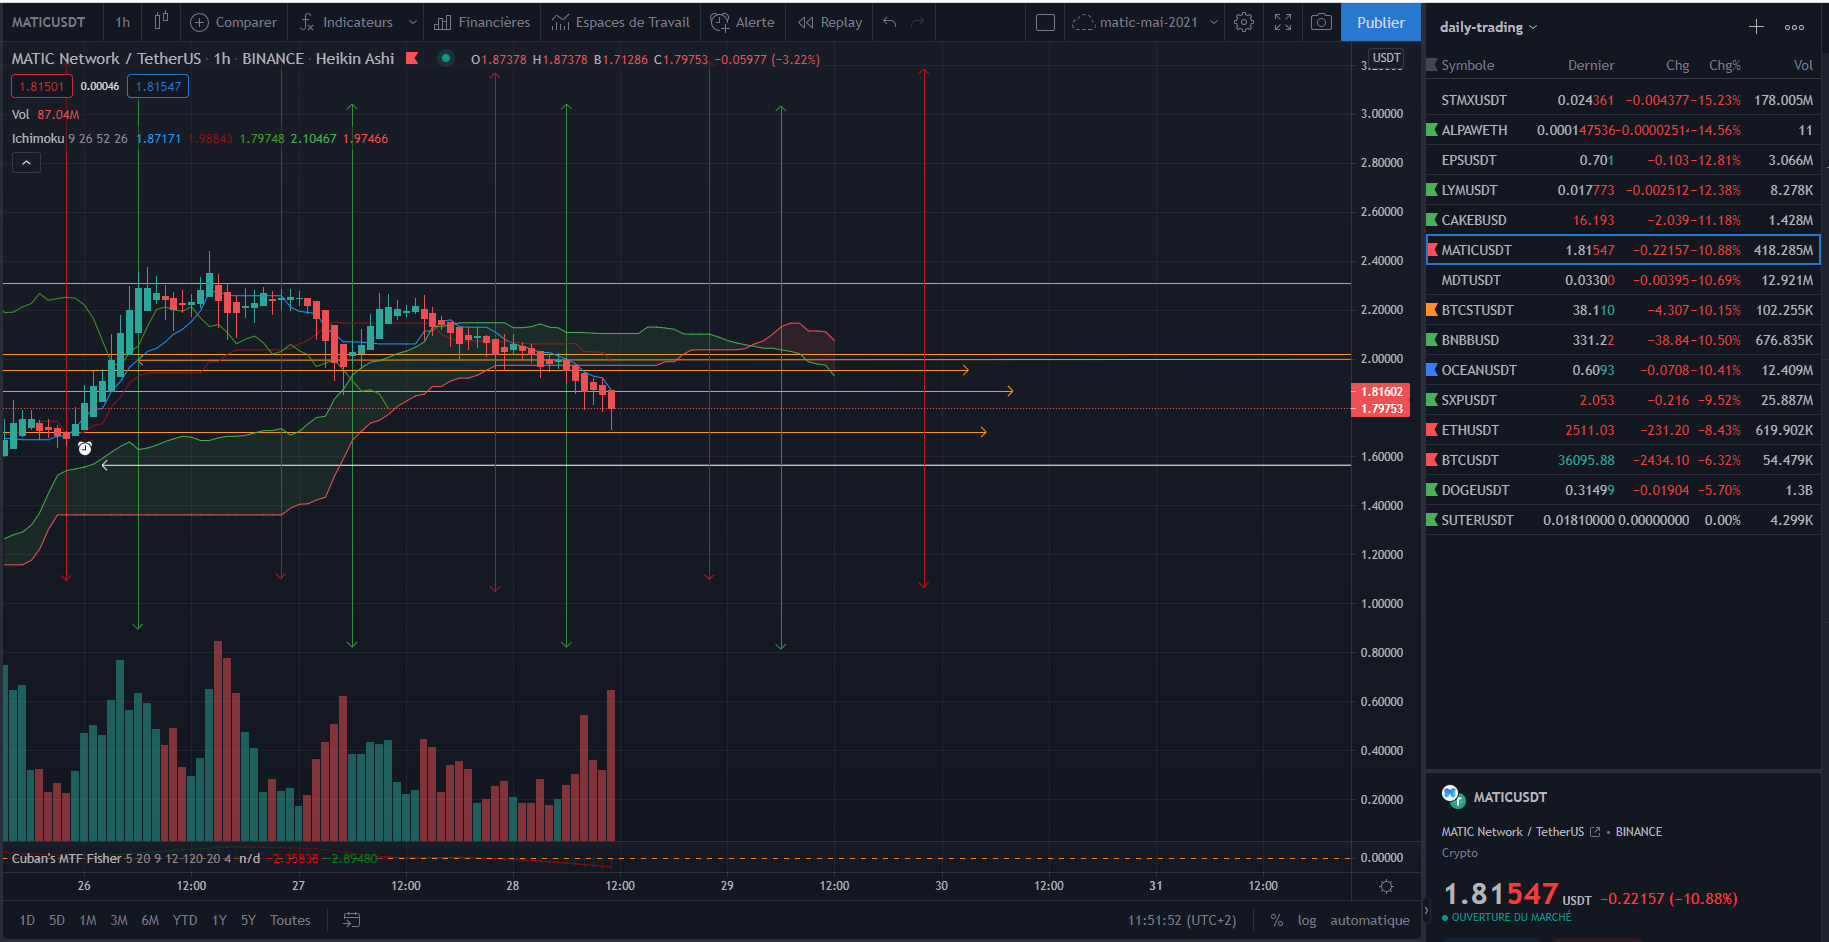
Task: Select the 3M time range
Action: (x=119, y=920)
